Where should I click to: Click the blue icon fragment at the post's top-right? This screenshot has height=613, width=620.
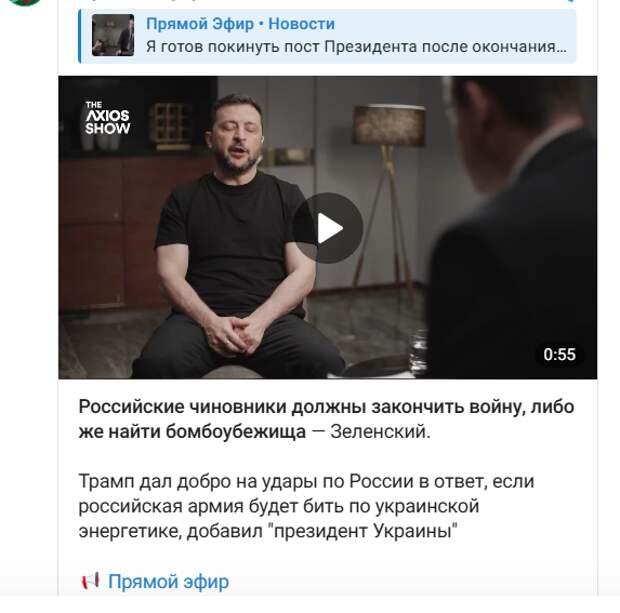point(571,1)
